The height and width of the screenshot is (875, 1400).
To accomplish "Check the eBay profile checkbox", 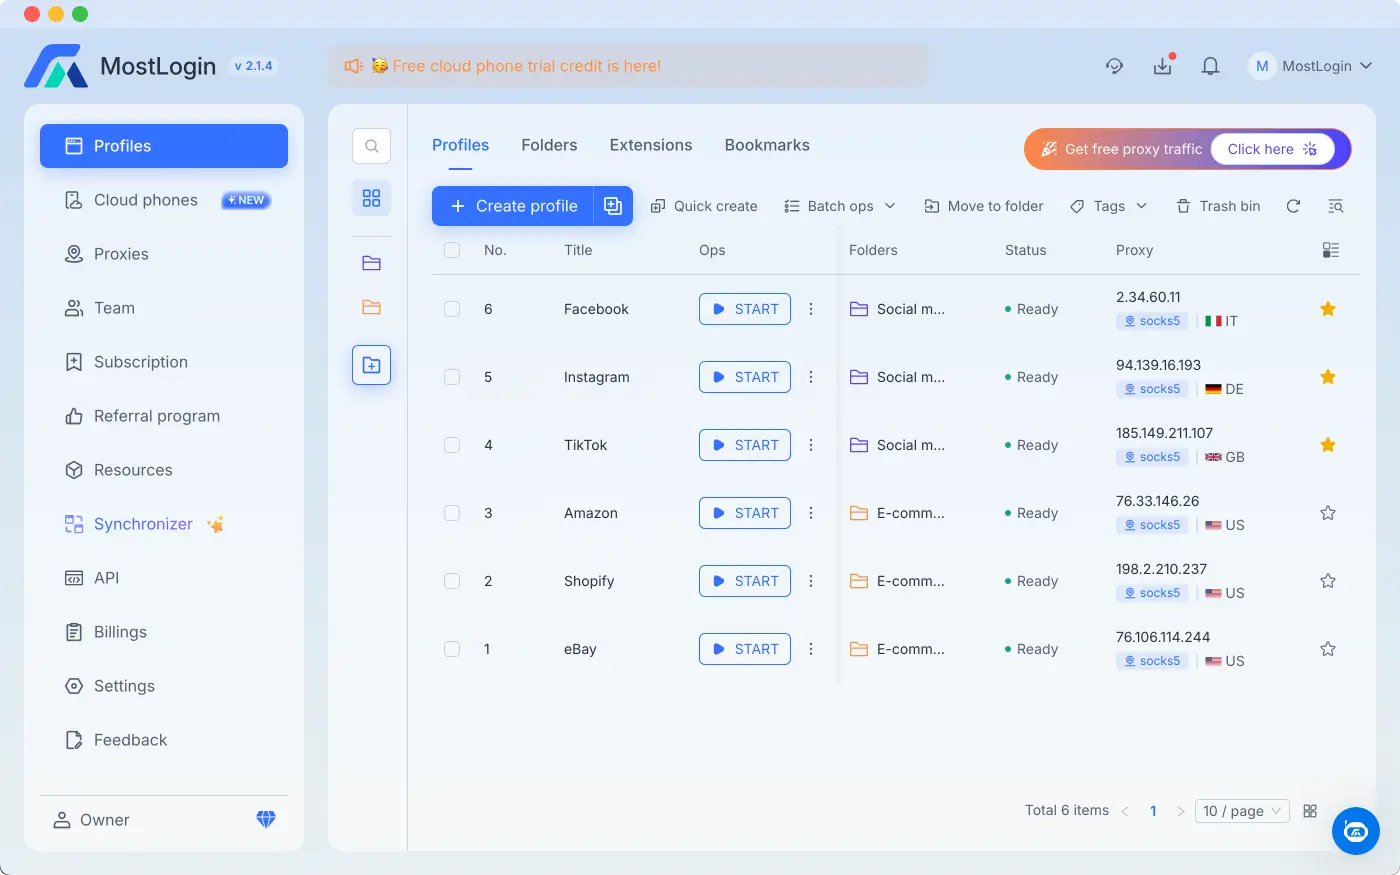I will click(452, 649).
